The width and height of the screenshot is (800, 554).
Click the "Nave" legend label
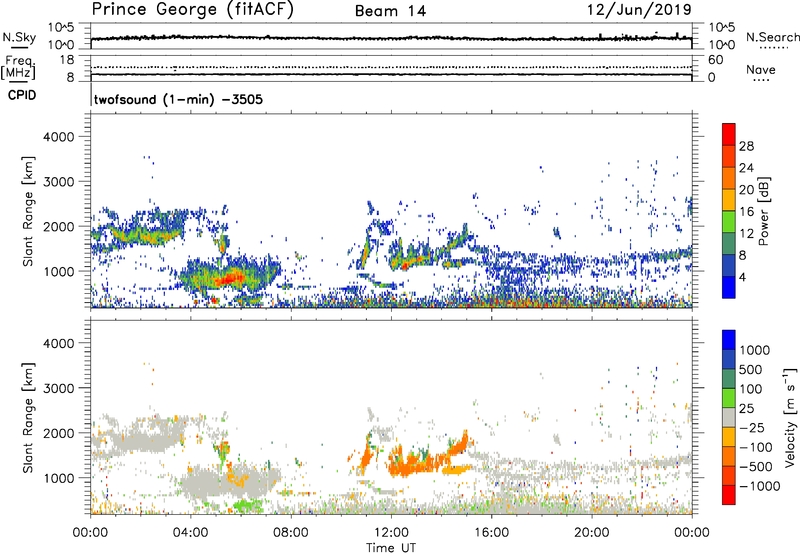pos(761,69)
